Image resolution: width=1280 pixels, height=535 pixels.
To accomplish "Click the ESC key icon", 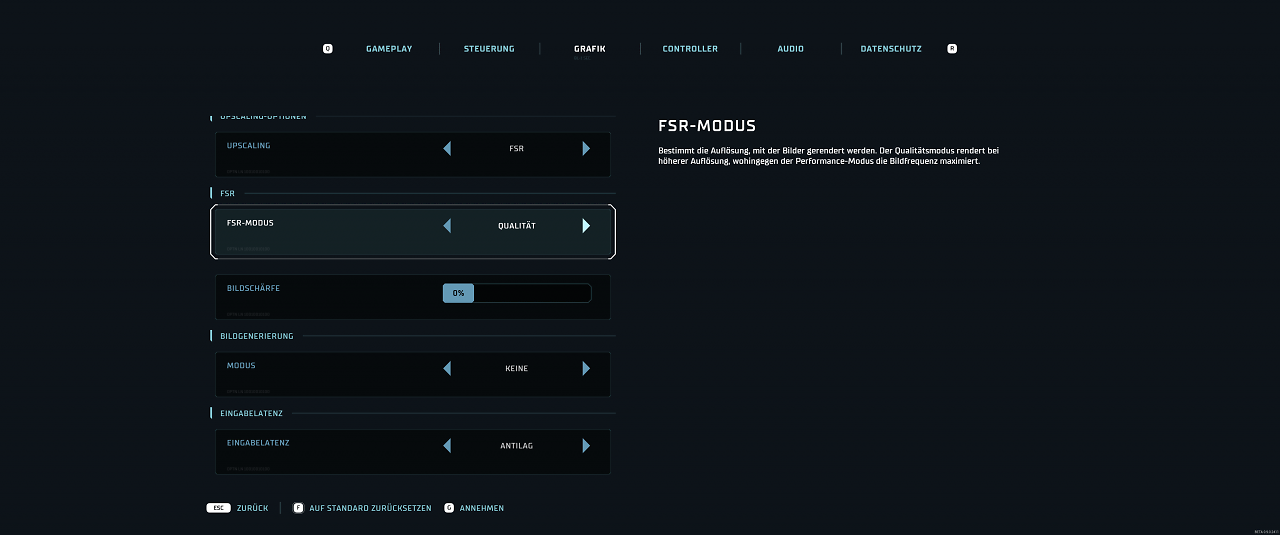I will [218, 508].
